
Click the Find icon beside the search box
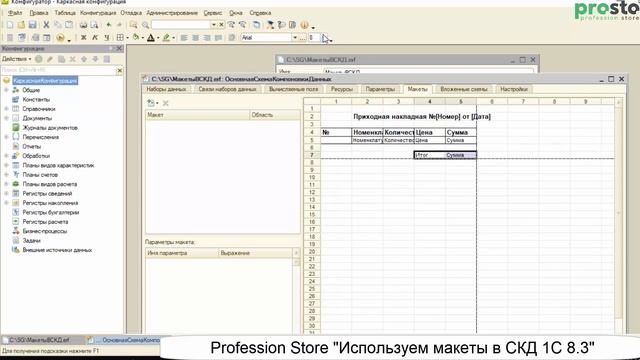(133, 25)
